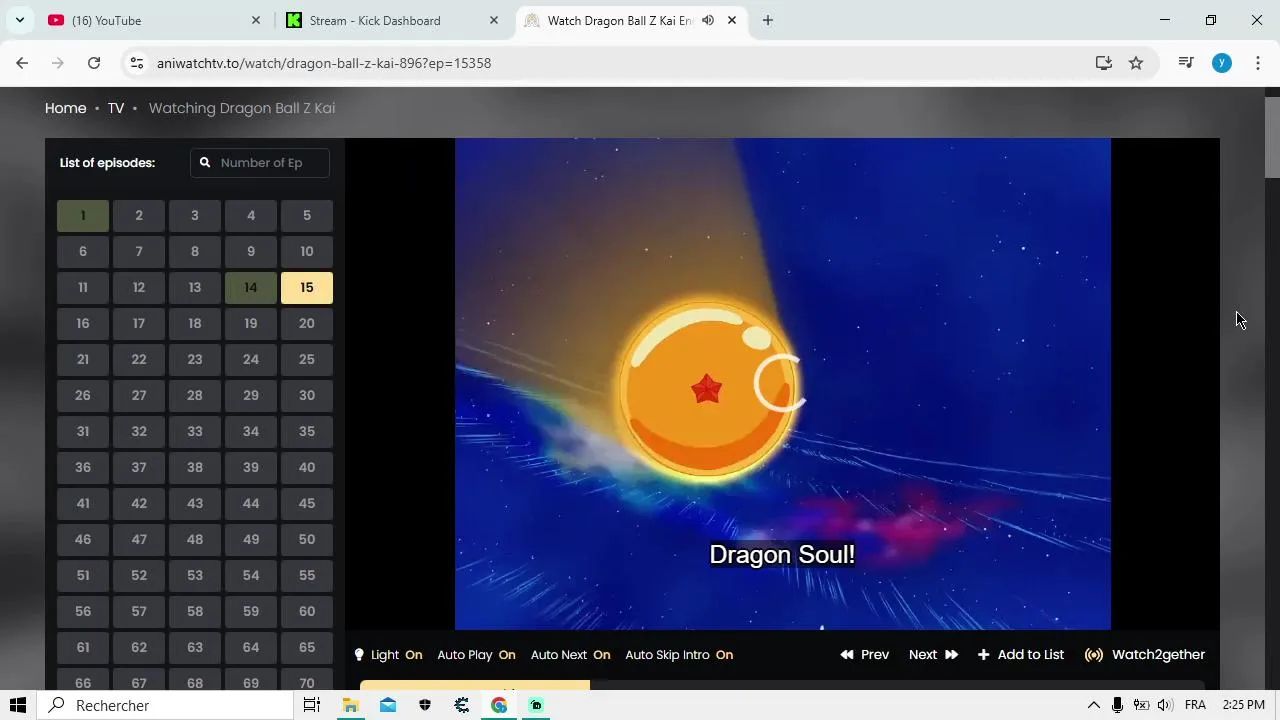Bookmark this page with the star
This screenshot has width=1280, height=720.
coord(1136,63)
